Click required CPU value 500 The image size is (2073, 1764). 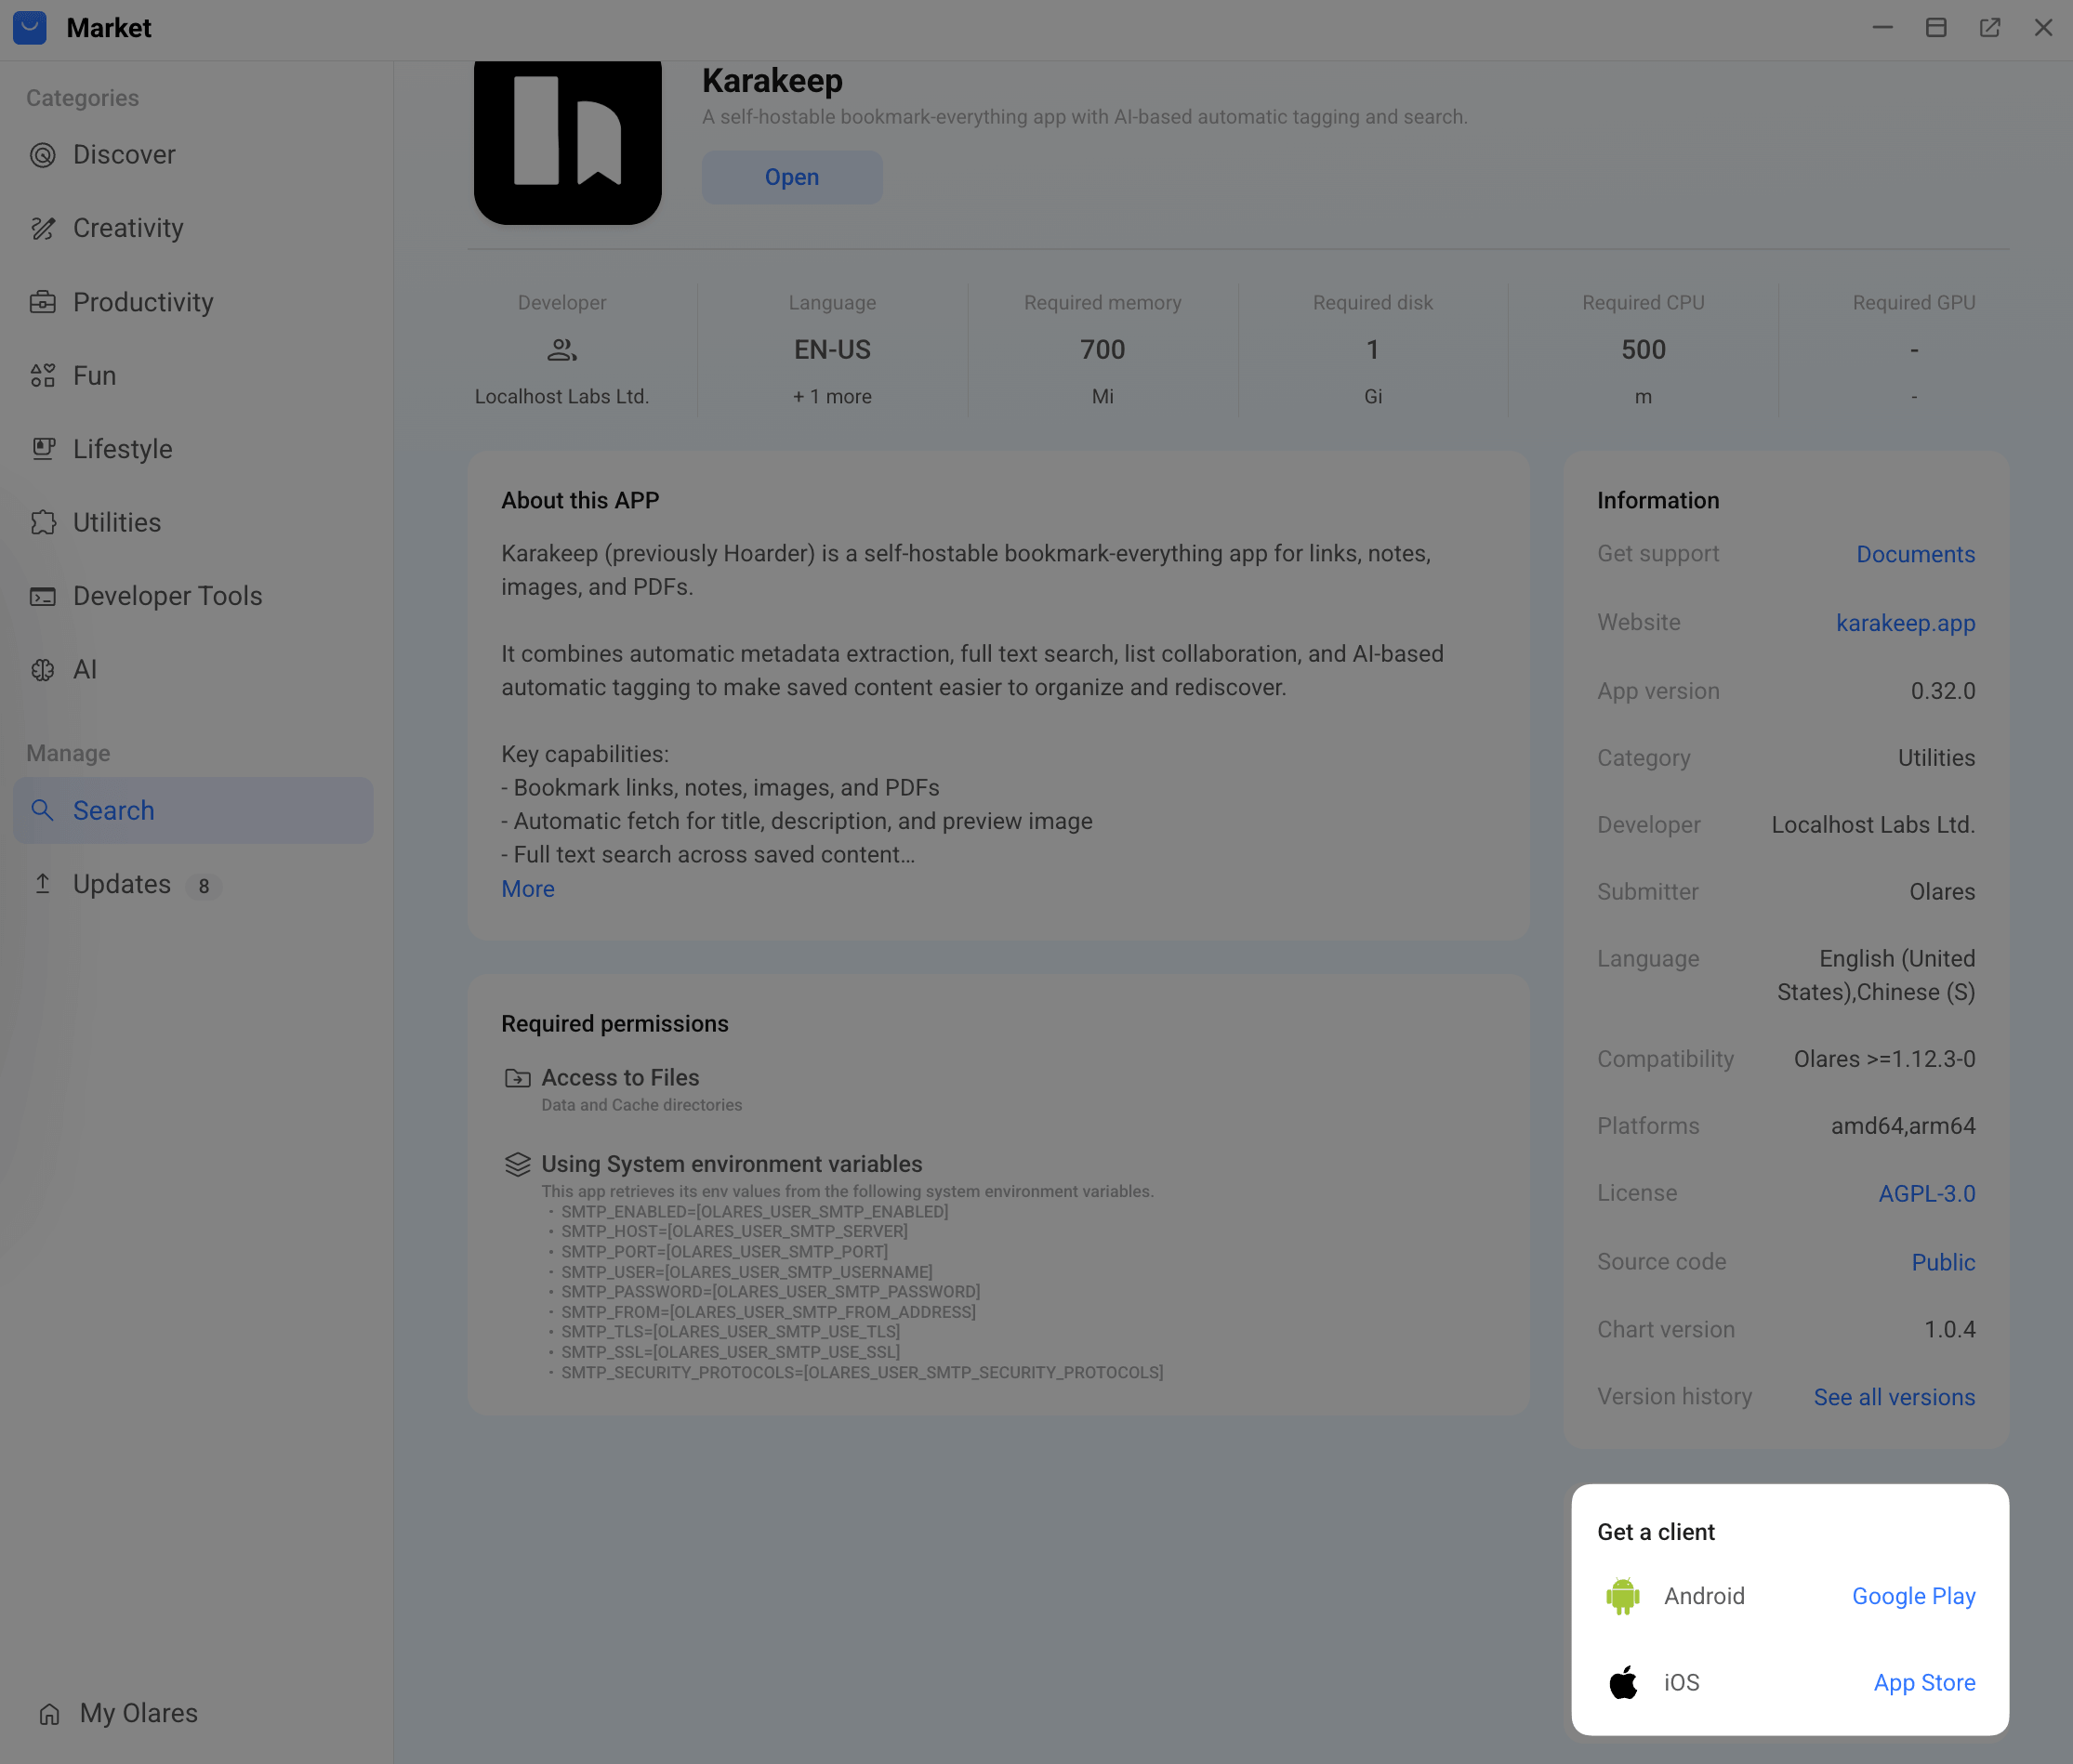point(1643,350)
